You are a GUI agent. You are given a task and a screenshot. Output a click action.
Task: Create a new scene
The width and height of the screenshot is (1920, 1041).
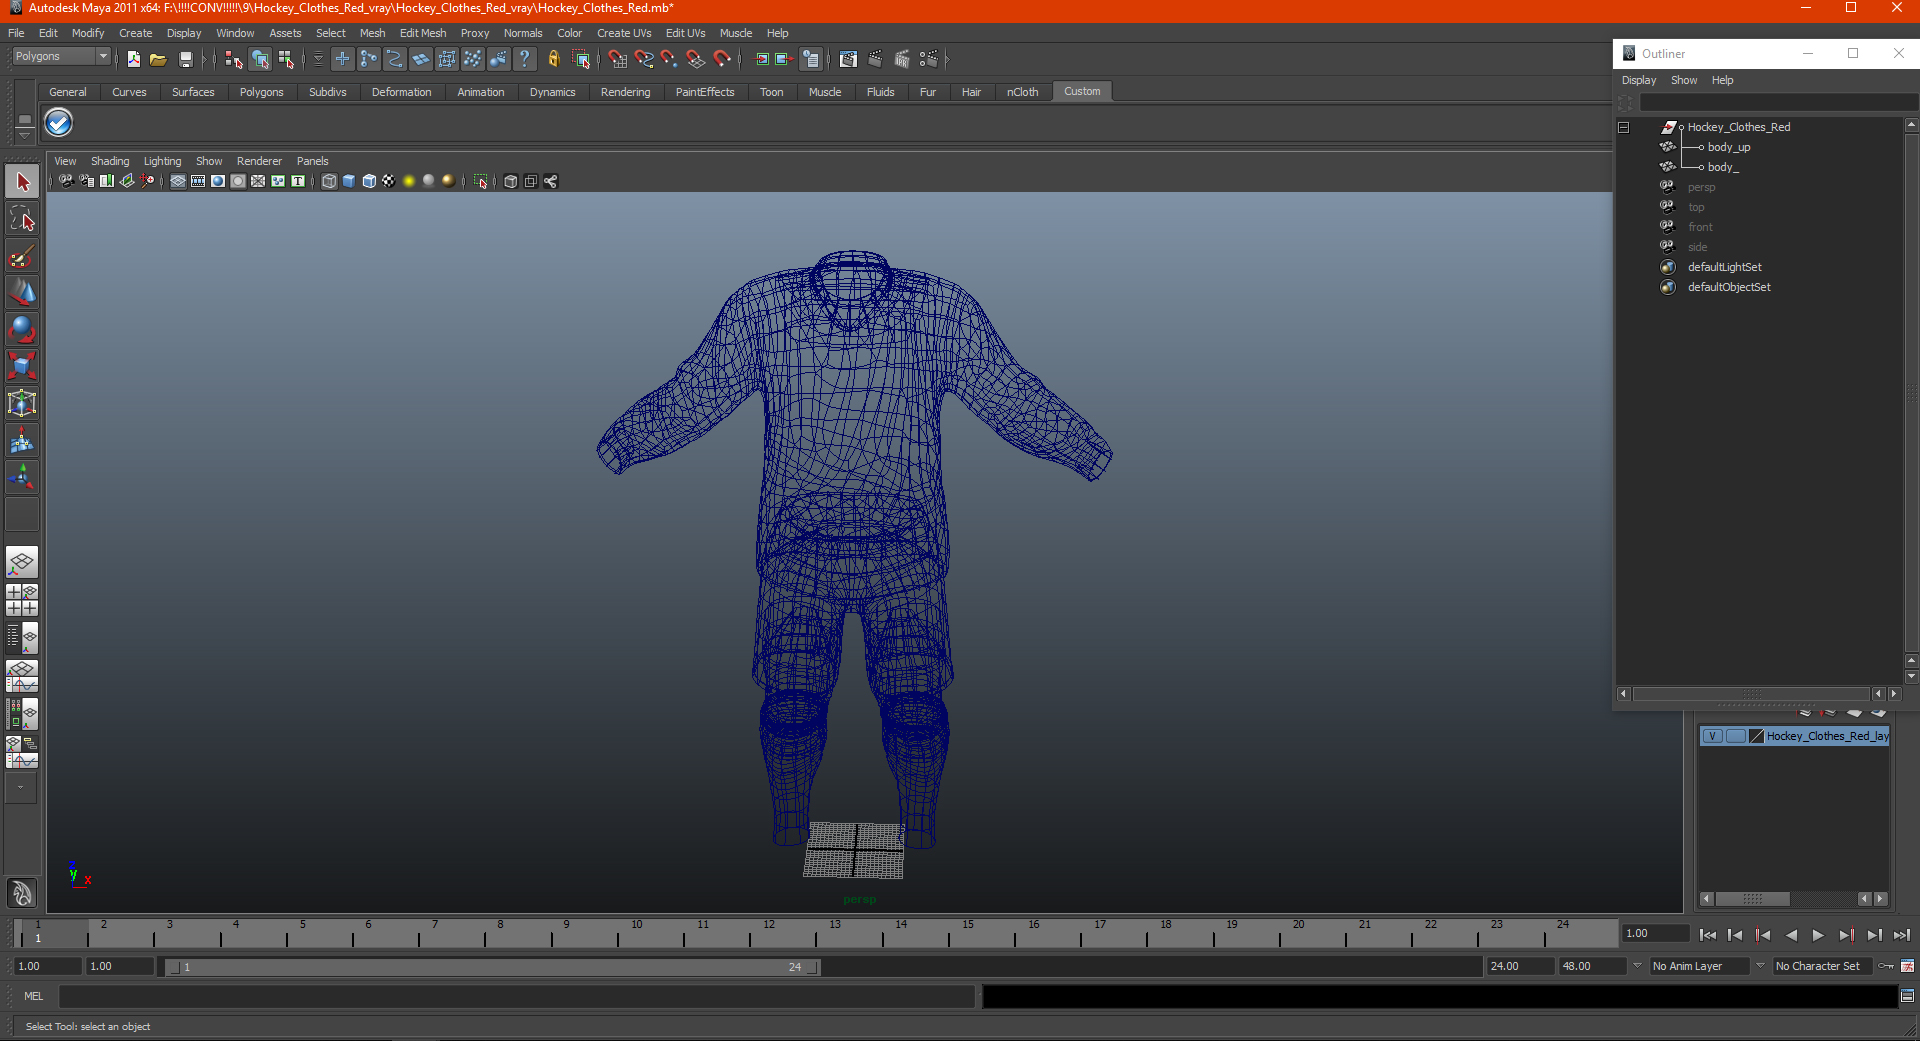133,60
